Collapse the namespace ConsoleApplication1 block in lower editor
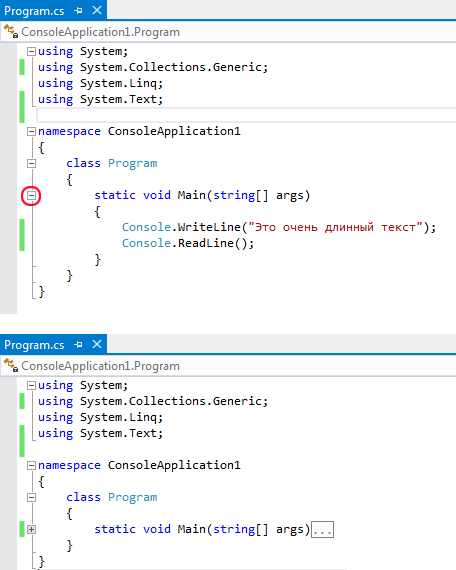This screenshot has height=570, width=456. (32, 465)
